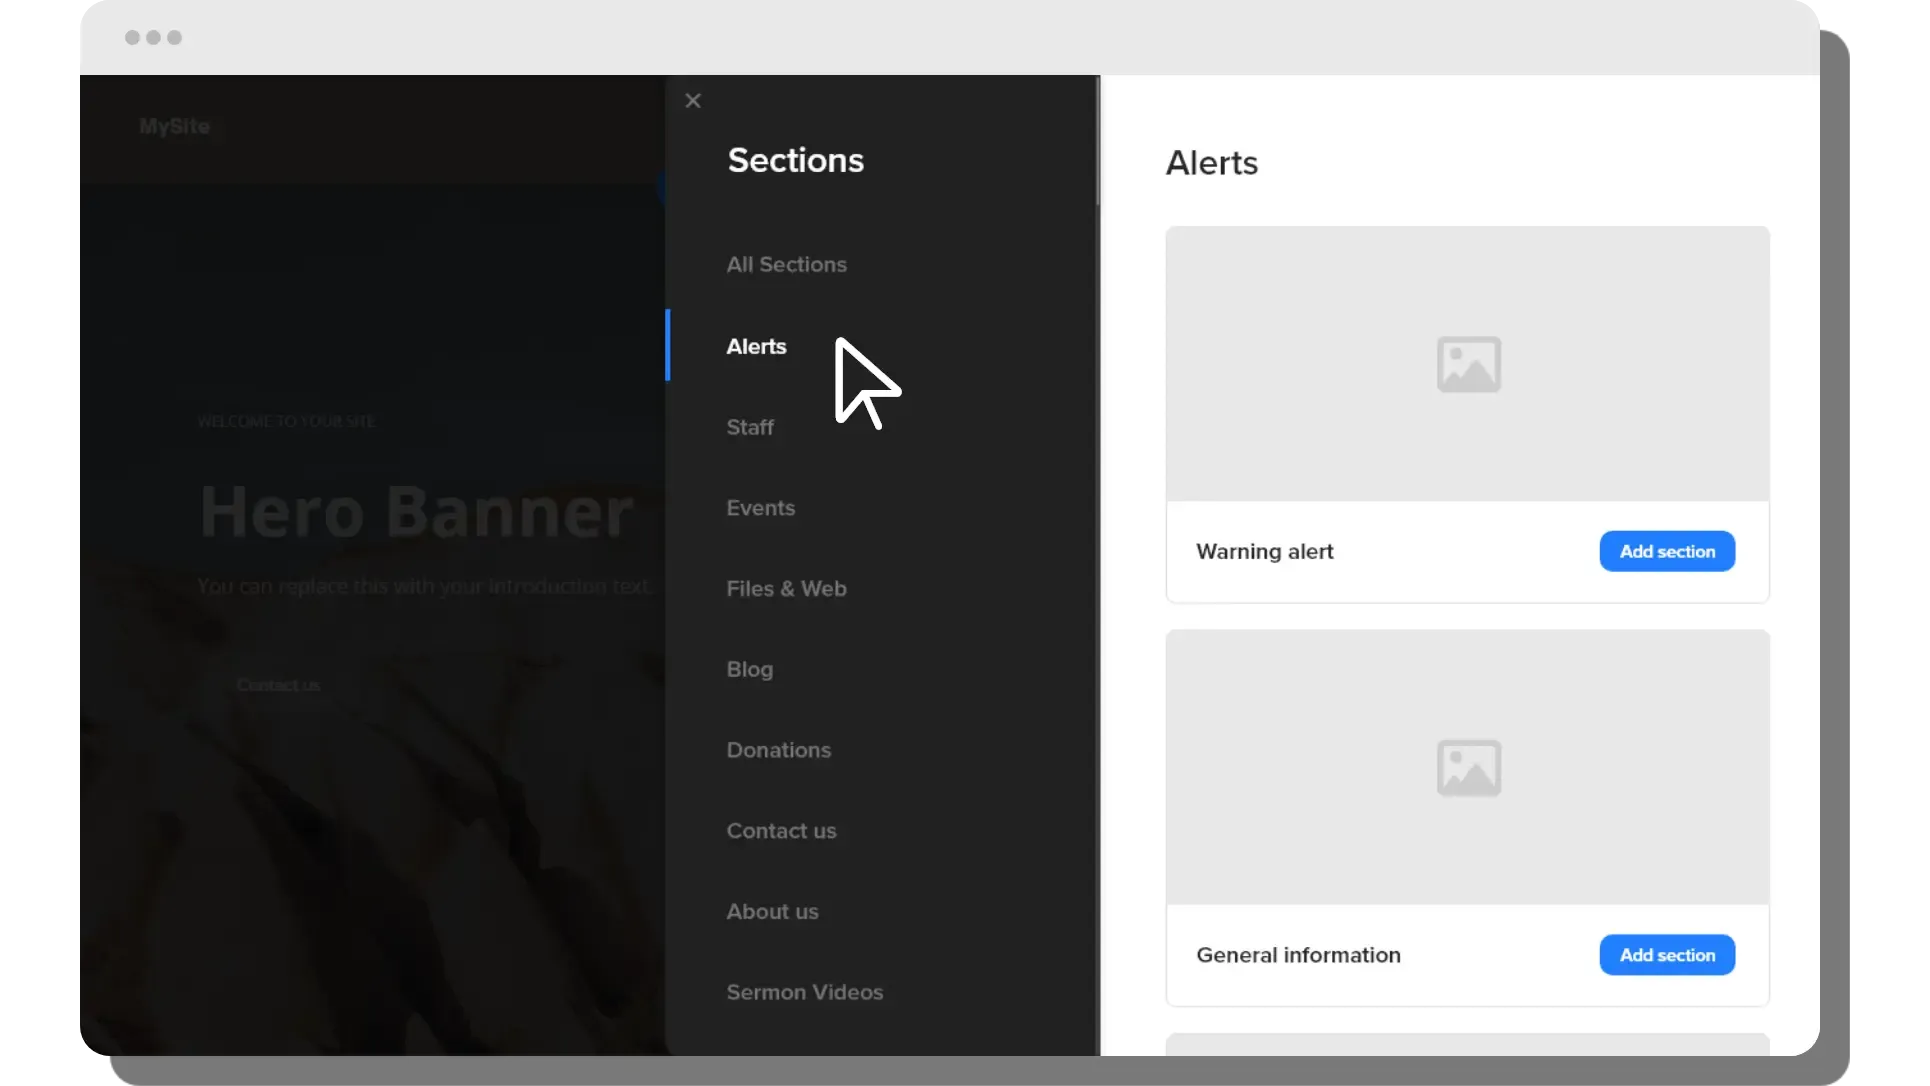The width and height of the screenshot is (1930, 1086).
Task: Browse the Donations sections
Action: coord(778,750)
